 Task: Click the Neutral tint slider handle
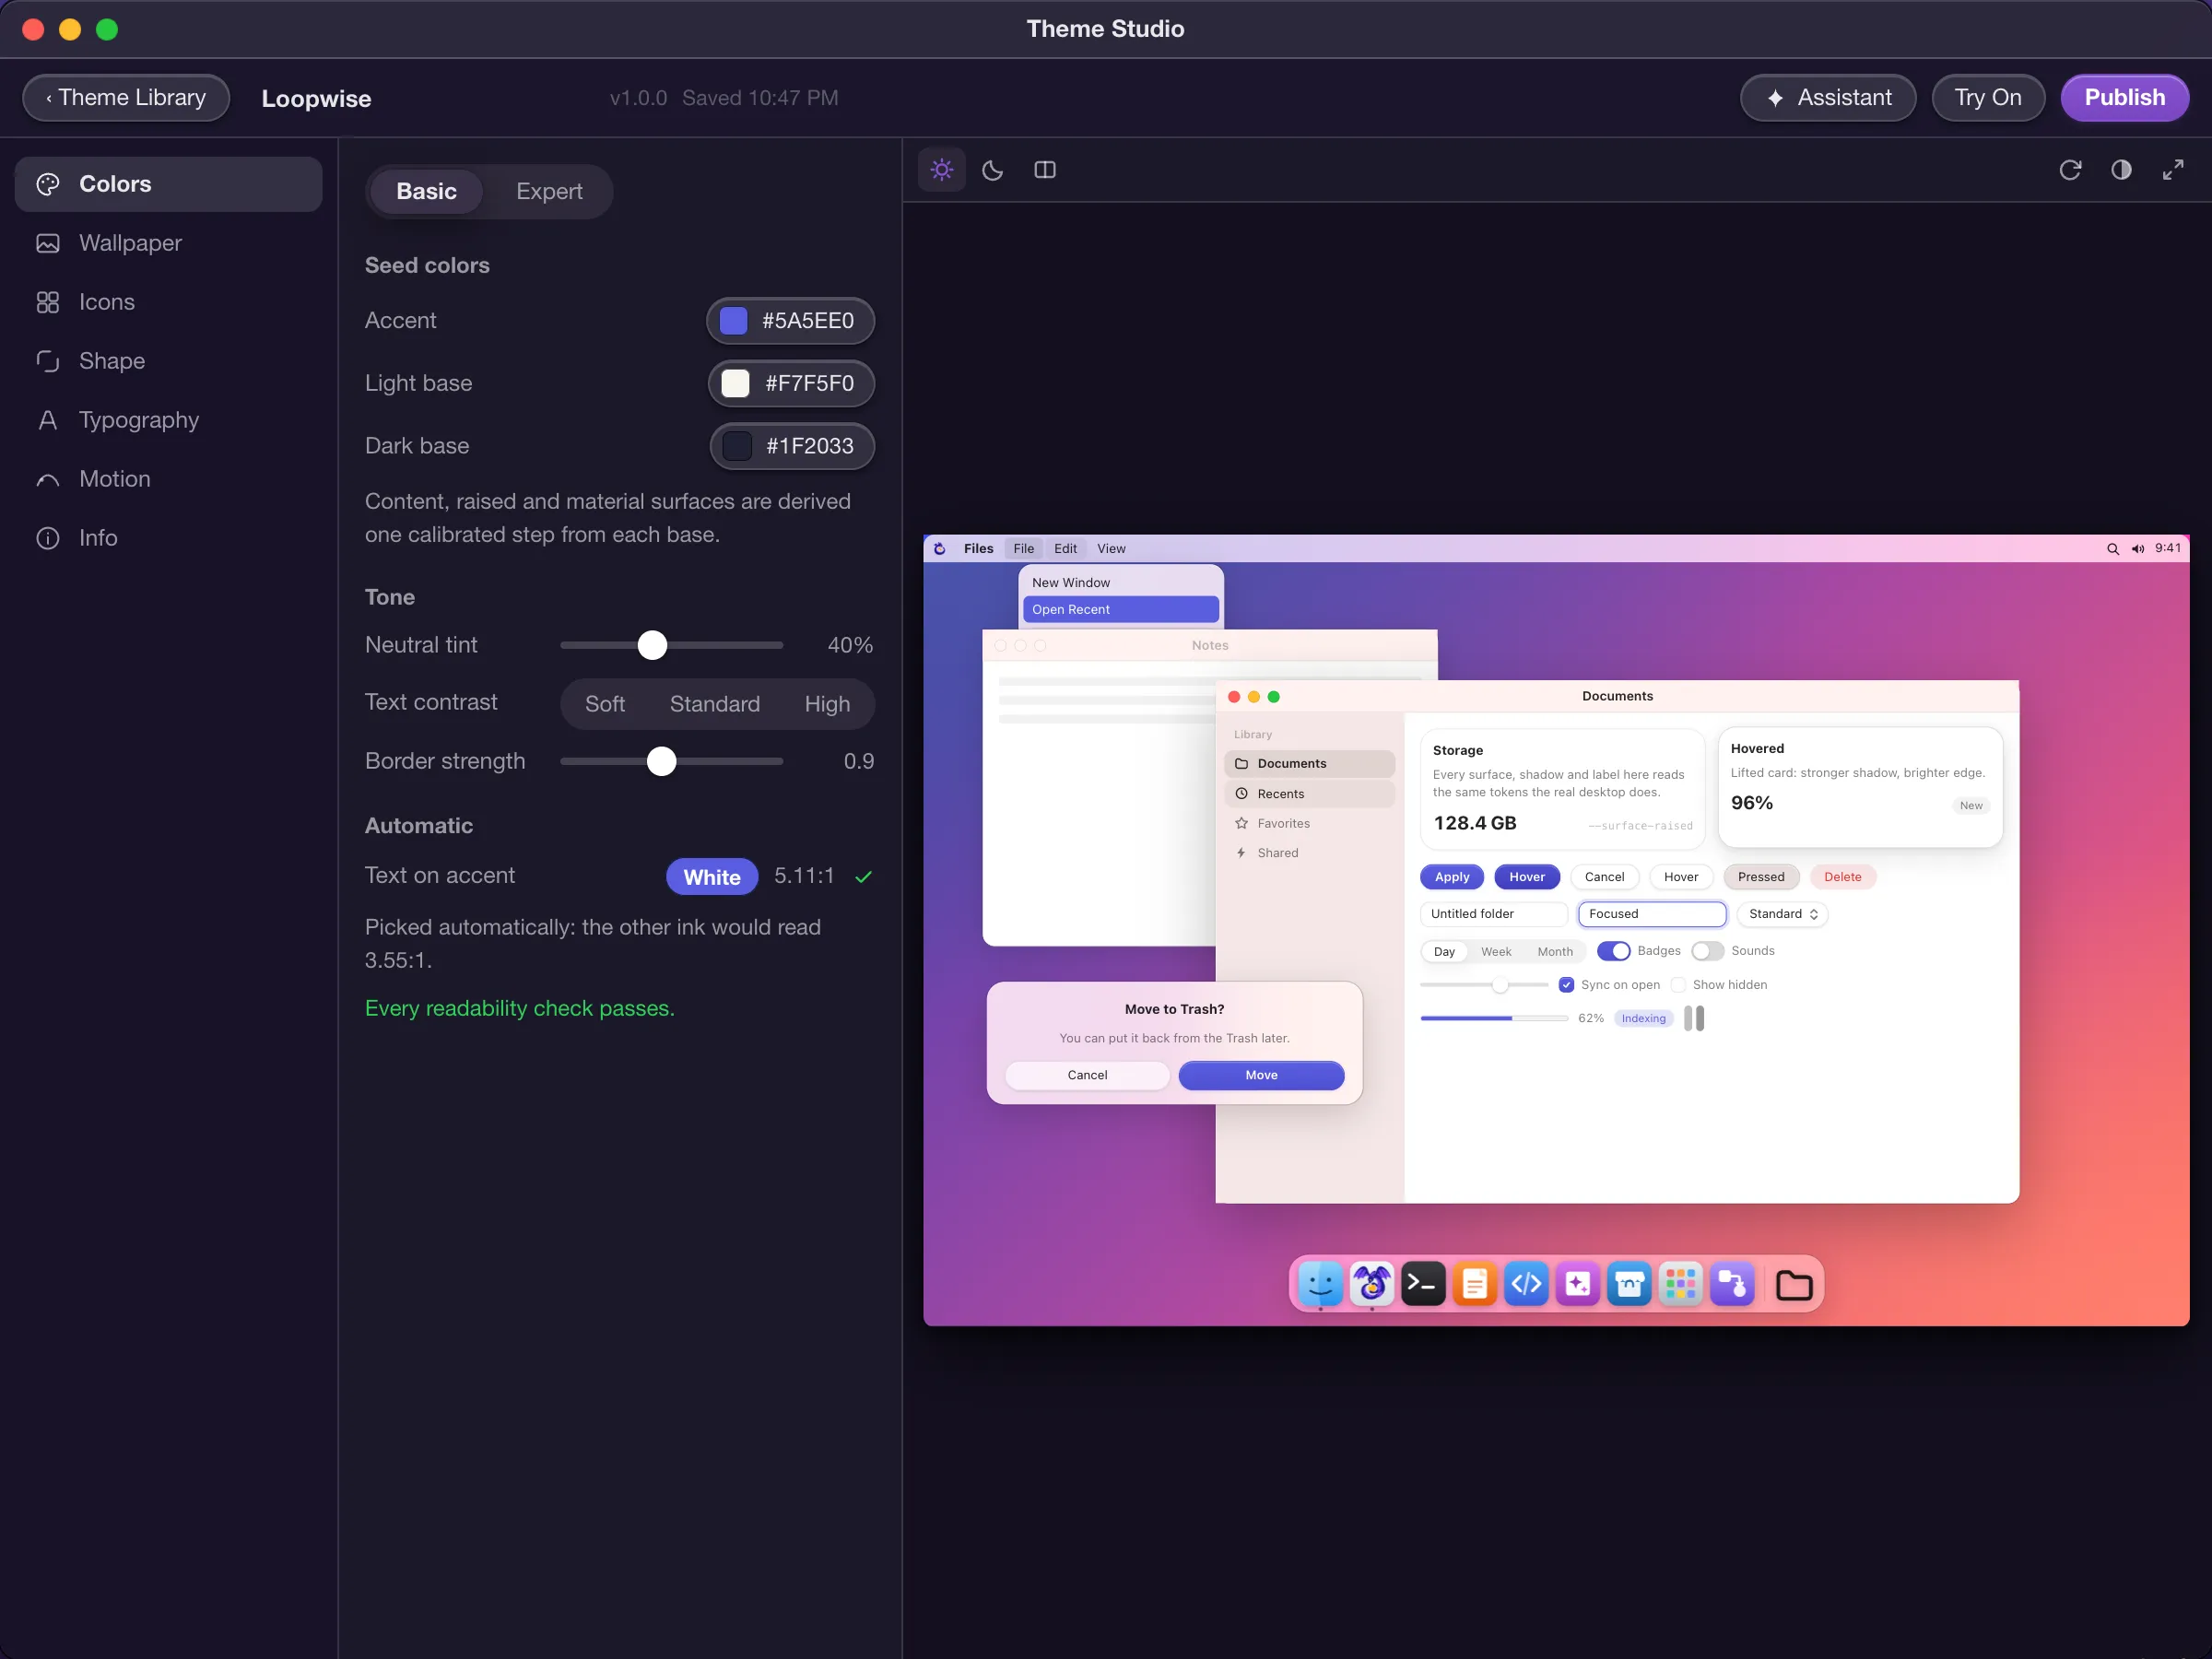(x=652, y=645)
